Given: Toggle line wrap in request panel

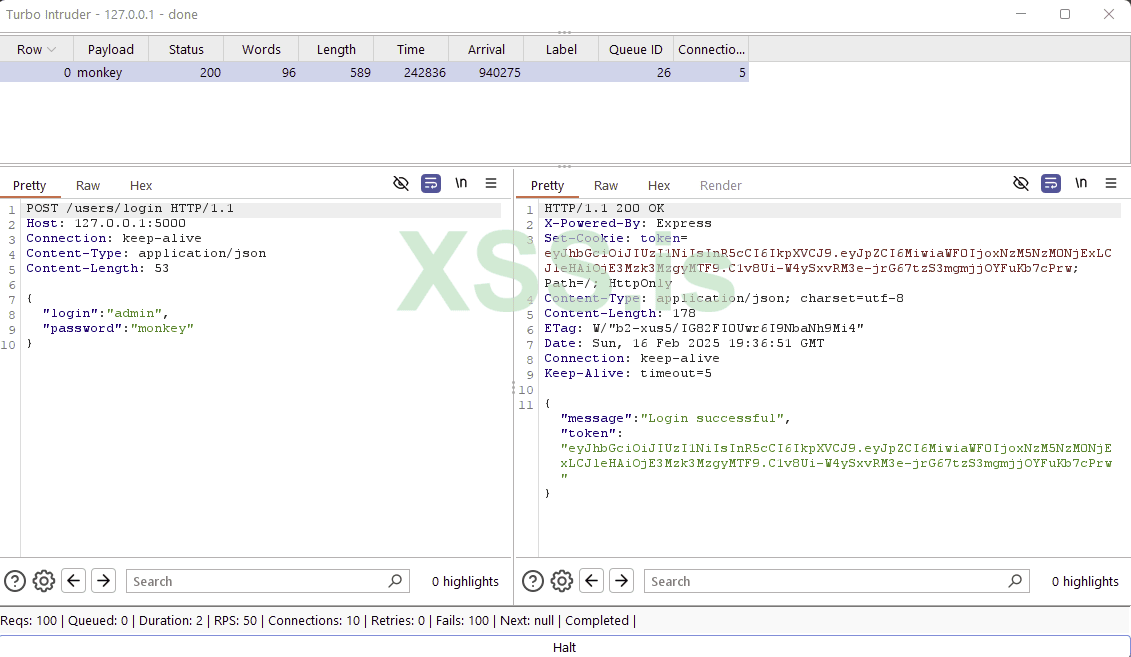Looking at the screenshot, I should coord(431,183).
